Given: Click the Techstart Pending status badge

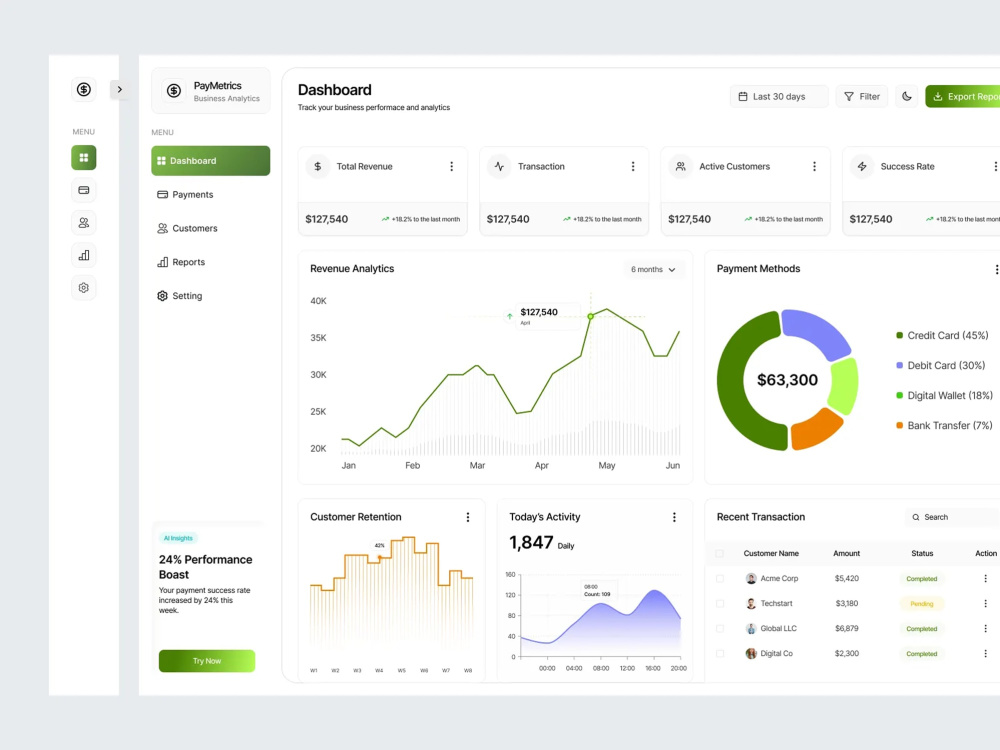Looking at the screenshot, I should [922, 603].
